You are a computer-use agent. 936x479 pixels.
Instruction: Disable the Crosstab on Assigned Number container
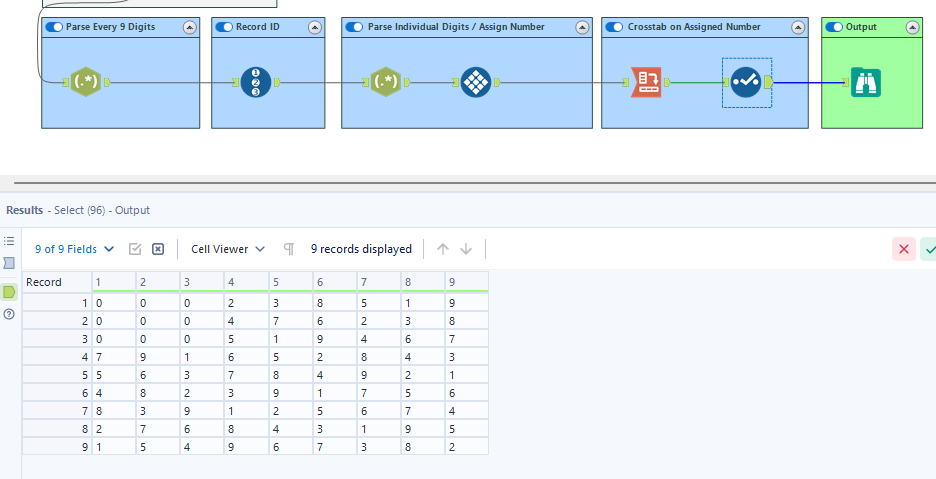coord(614,27)
